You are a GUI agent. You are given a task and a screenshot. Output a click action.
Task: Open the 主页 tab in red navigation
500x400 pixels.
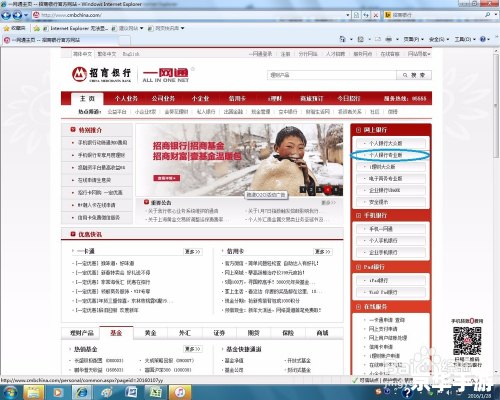87,99
